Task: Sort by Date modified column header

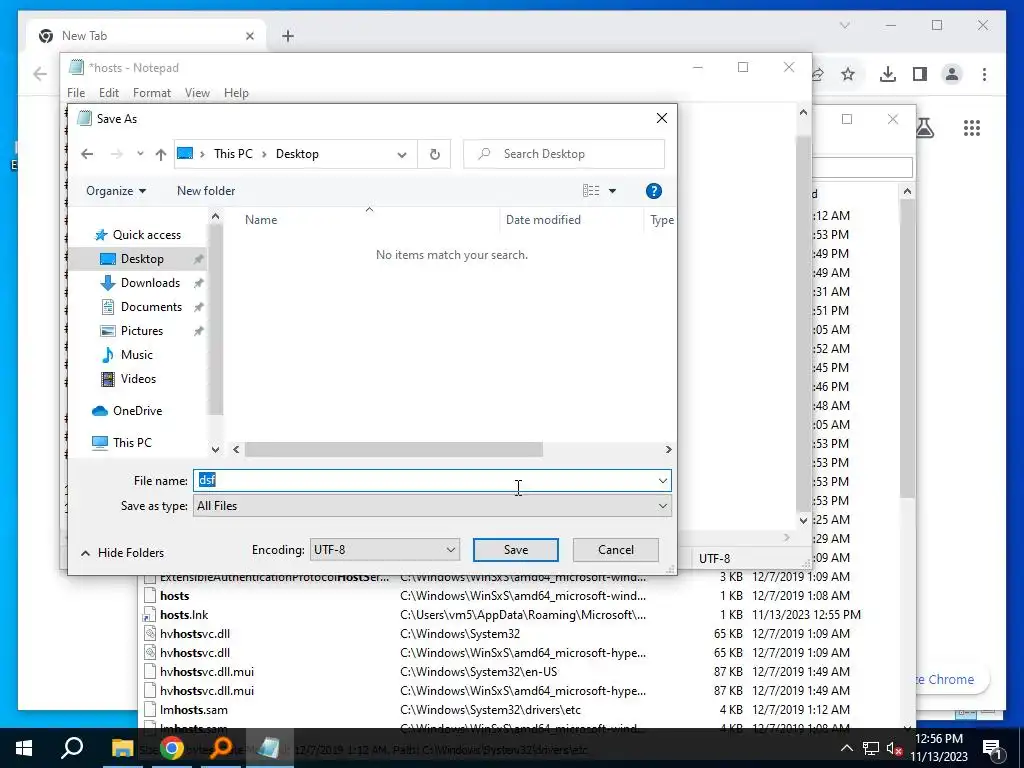Action: [543, 220]
